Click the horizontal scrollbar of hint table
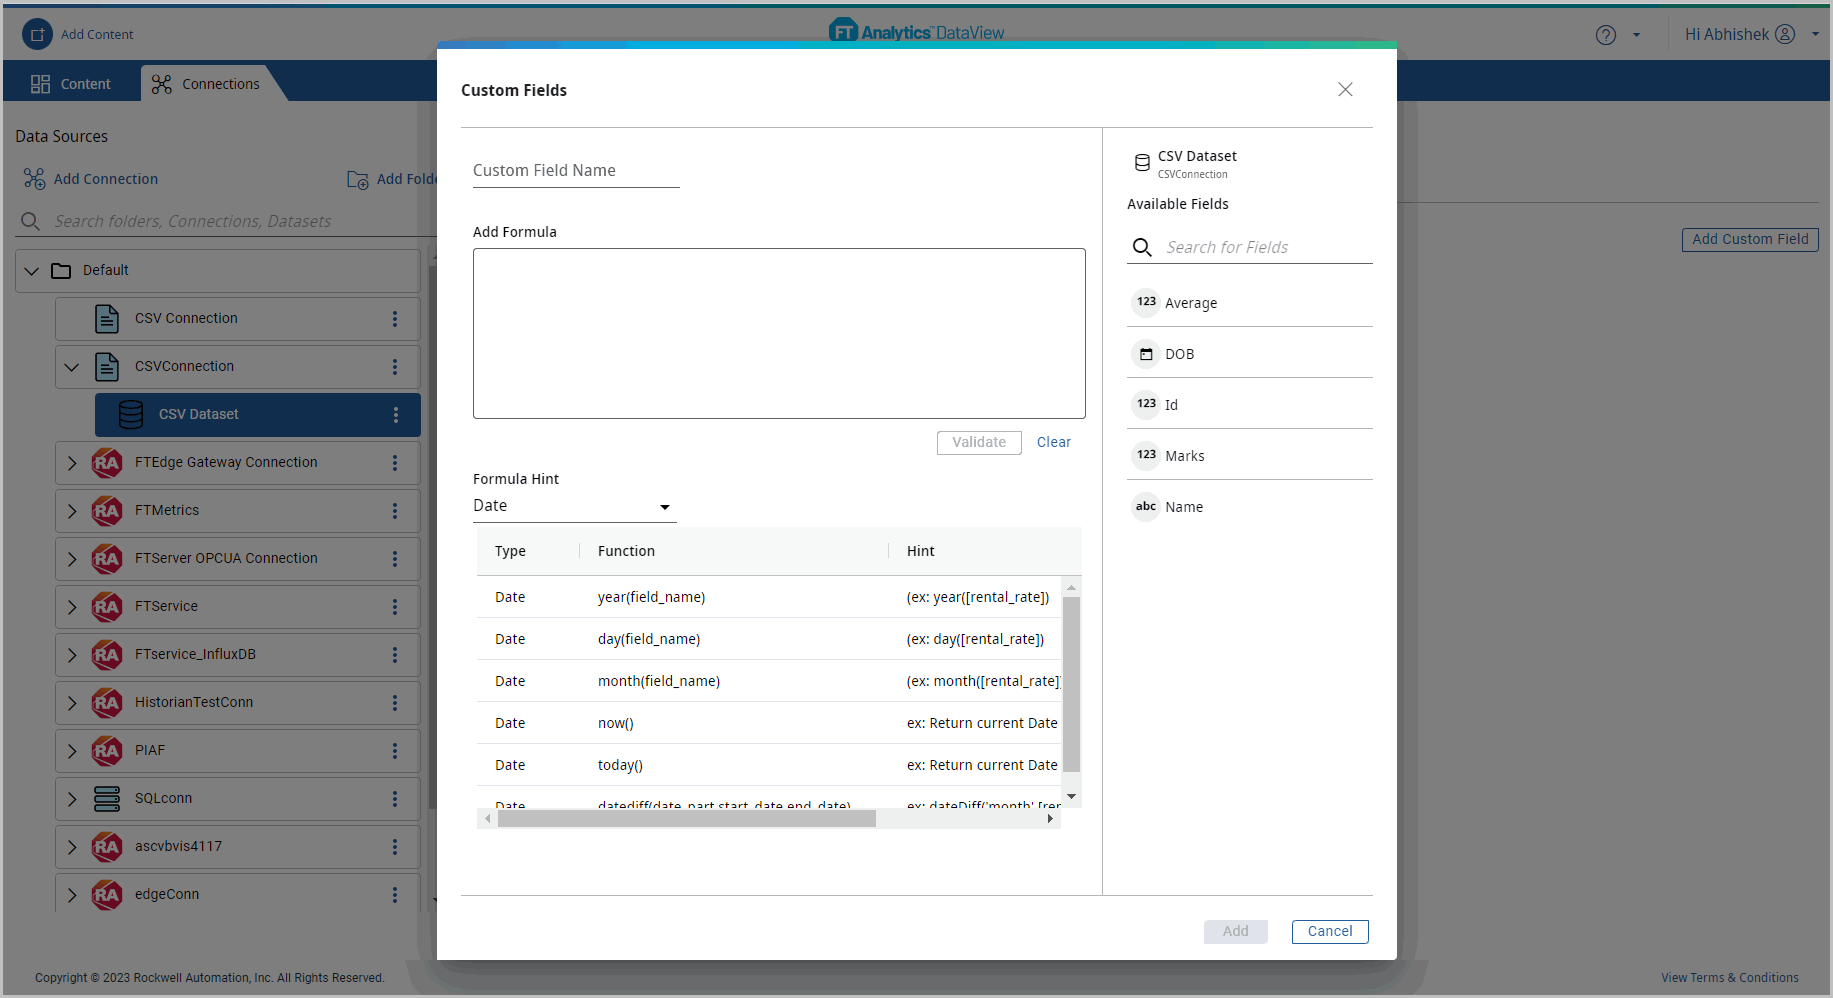 [x=686, y=819]
